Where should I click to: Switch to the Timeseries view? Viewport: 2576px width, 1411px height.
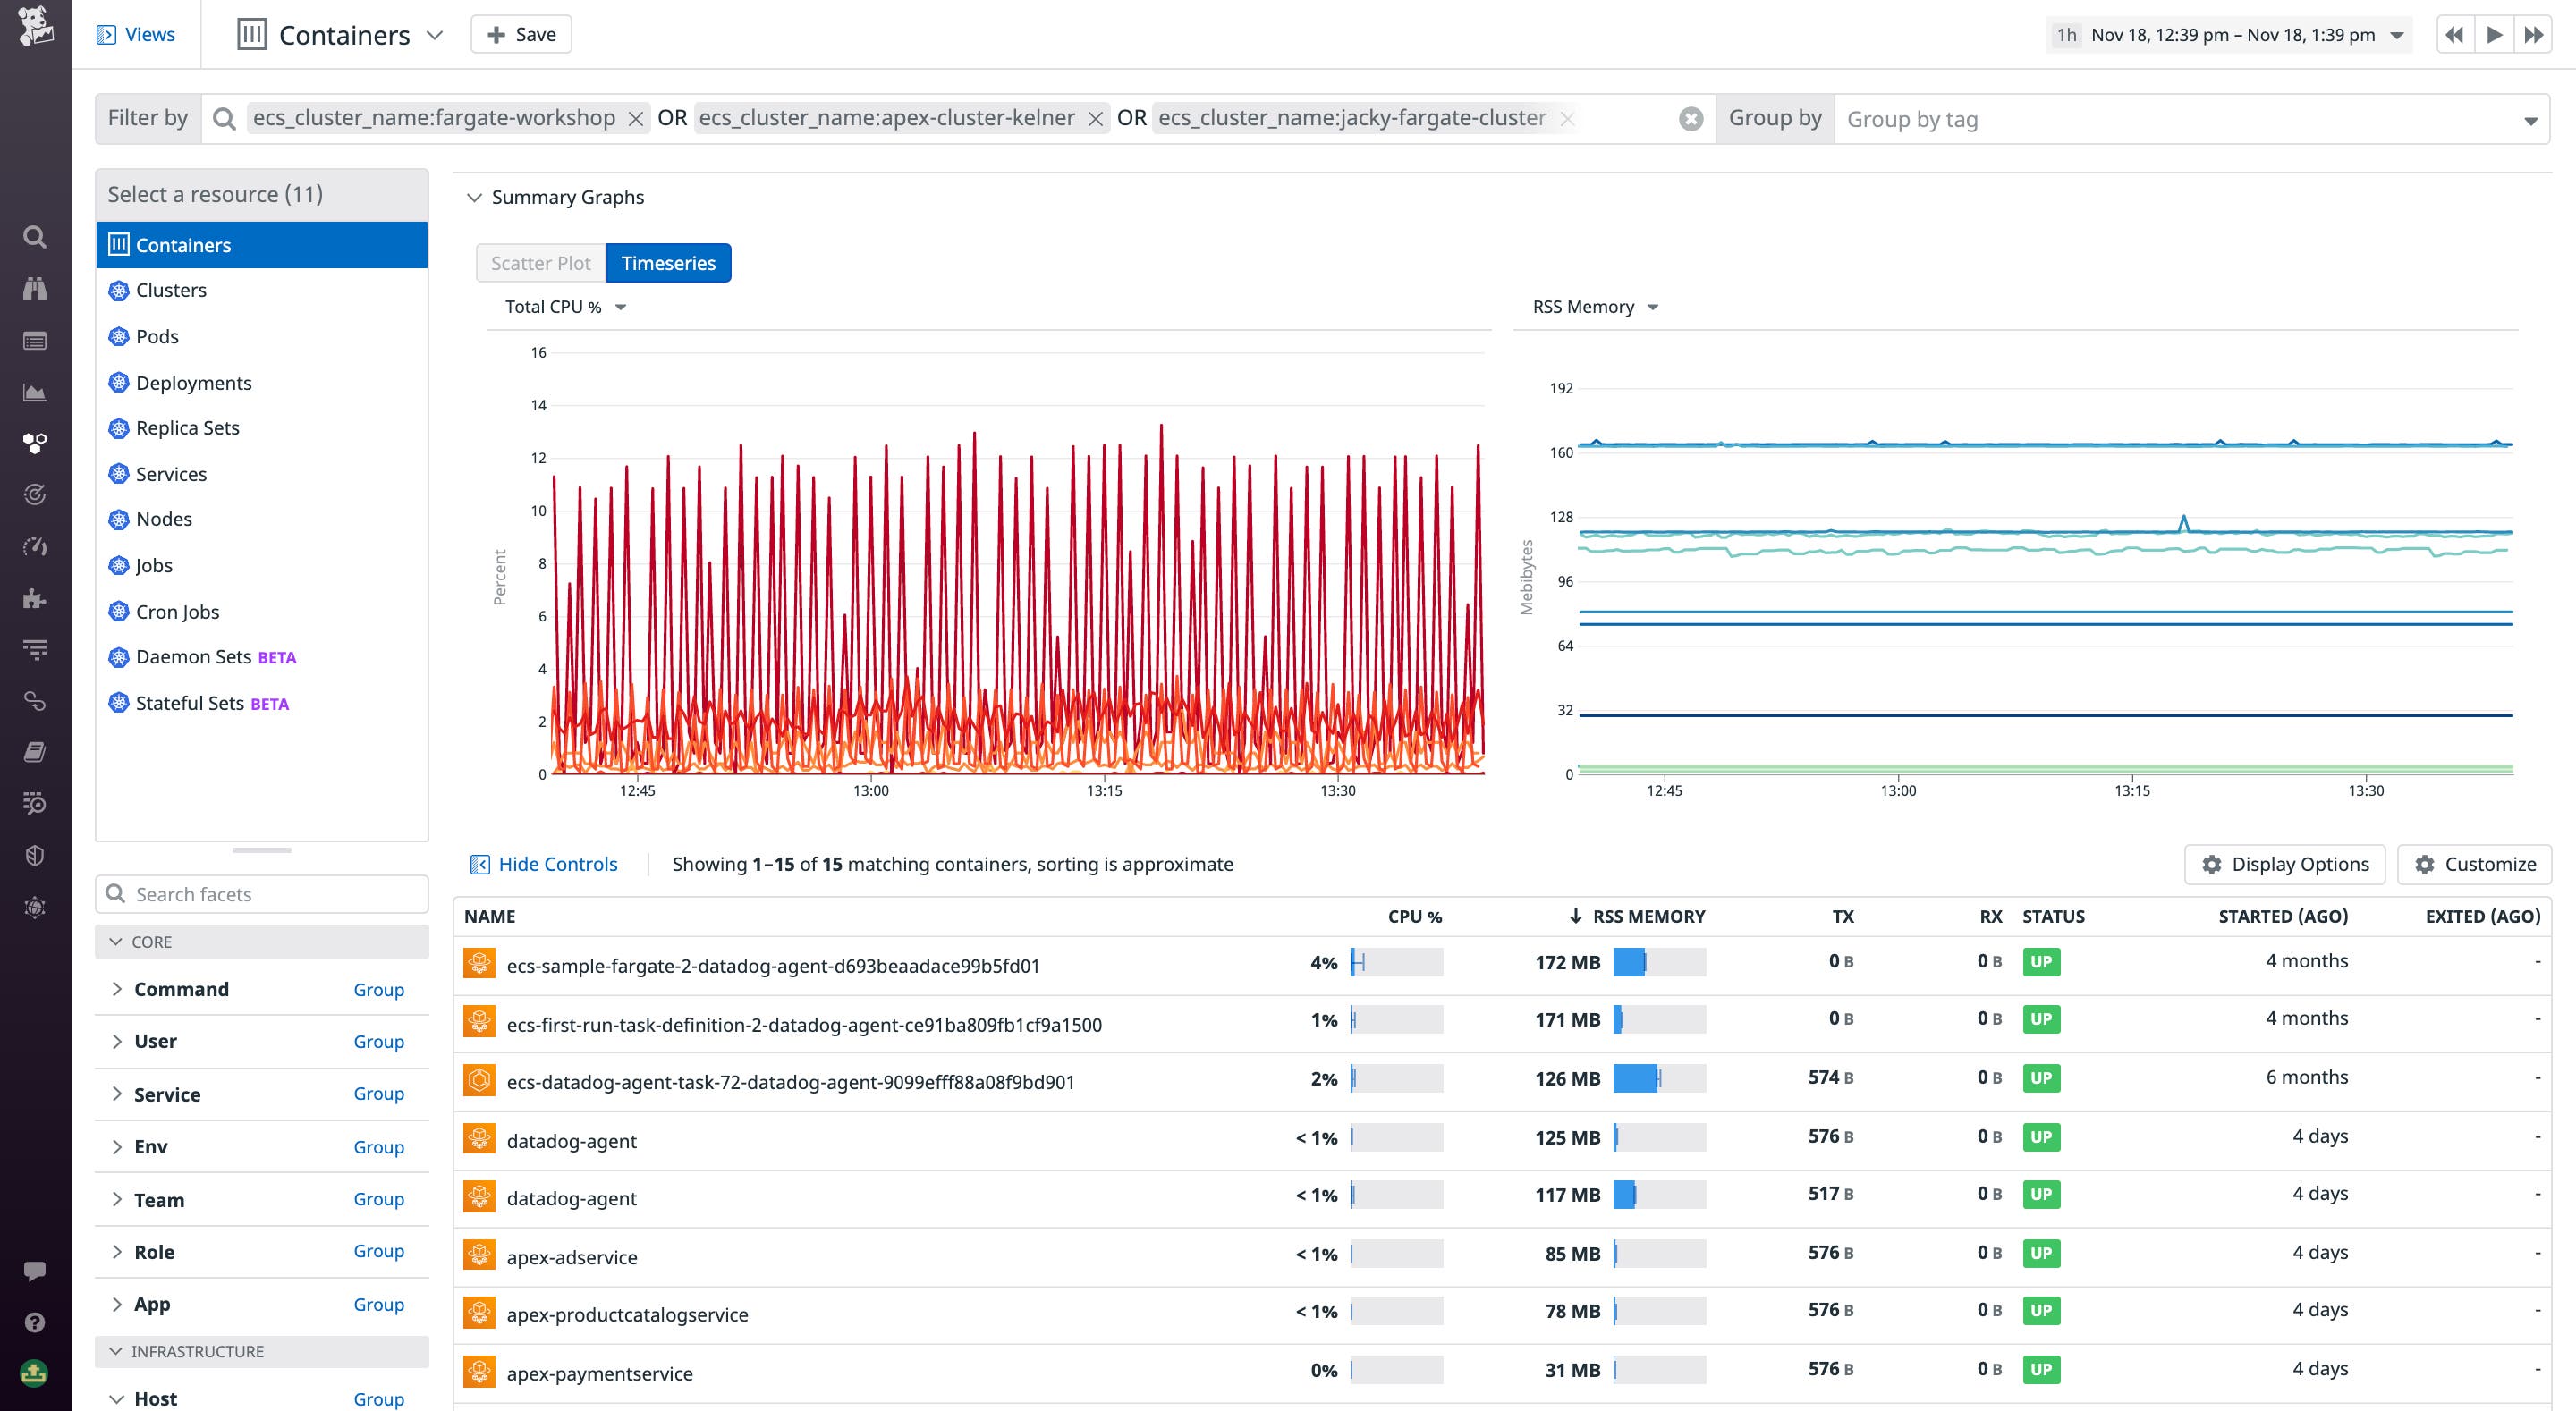pos(667,262)
